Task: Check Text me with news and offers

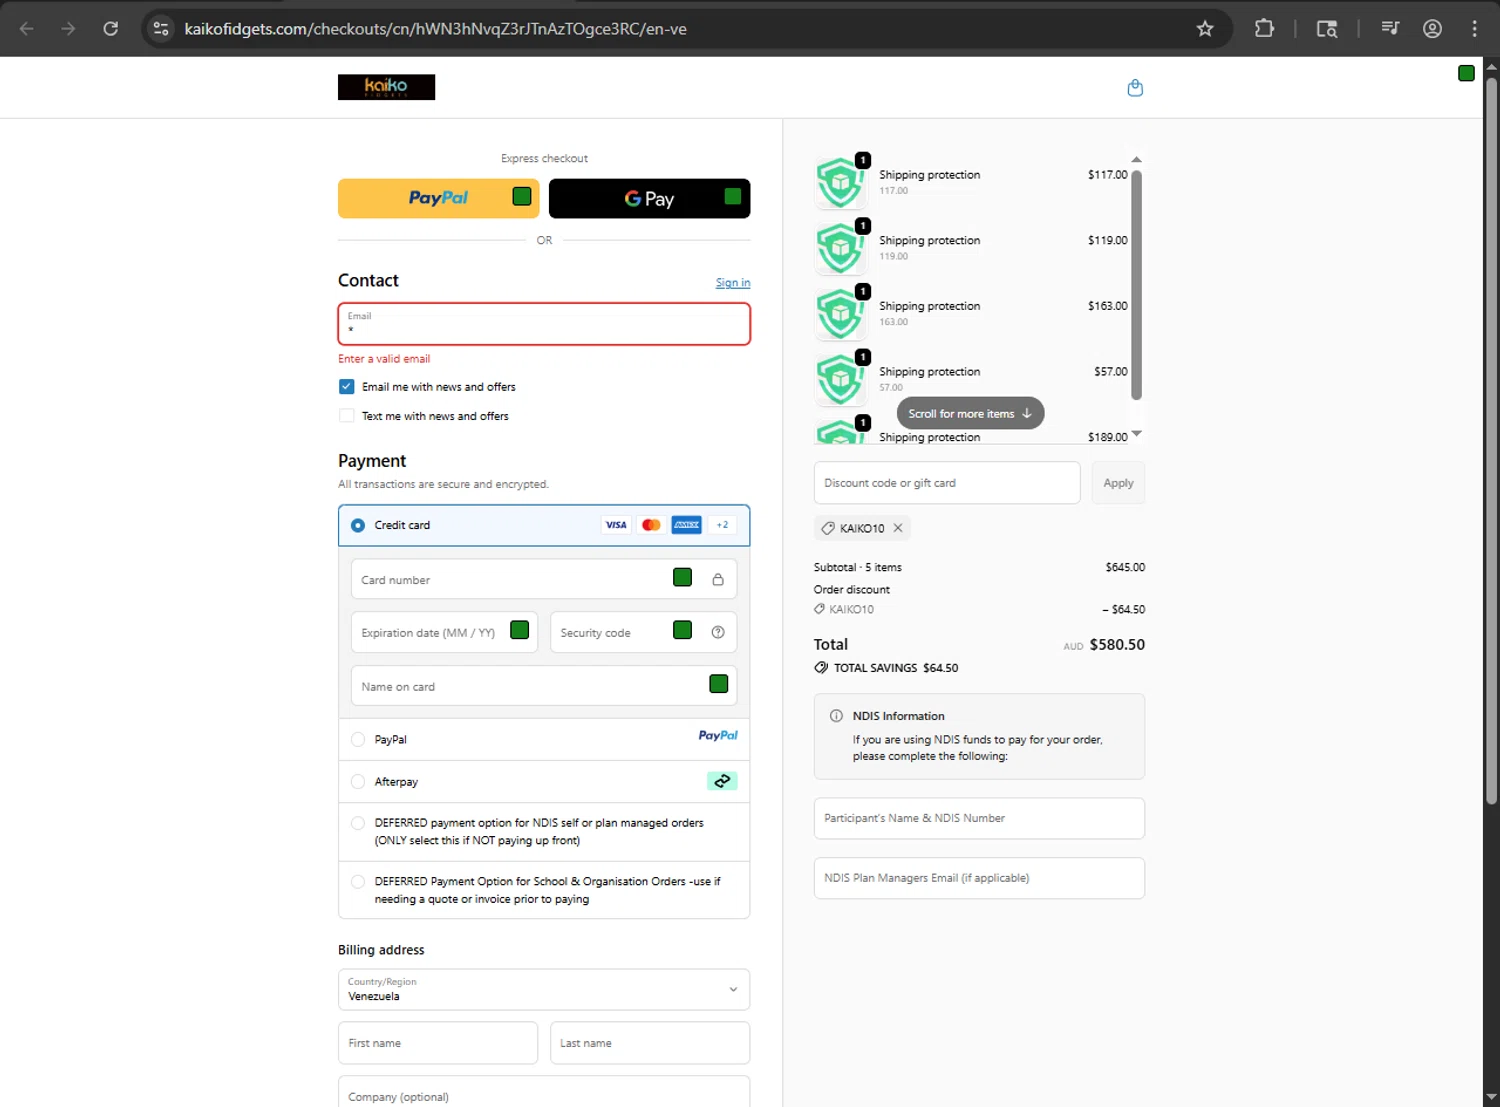Action: pyautogui.click(x=347, y=416)
